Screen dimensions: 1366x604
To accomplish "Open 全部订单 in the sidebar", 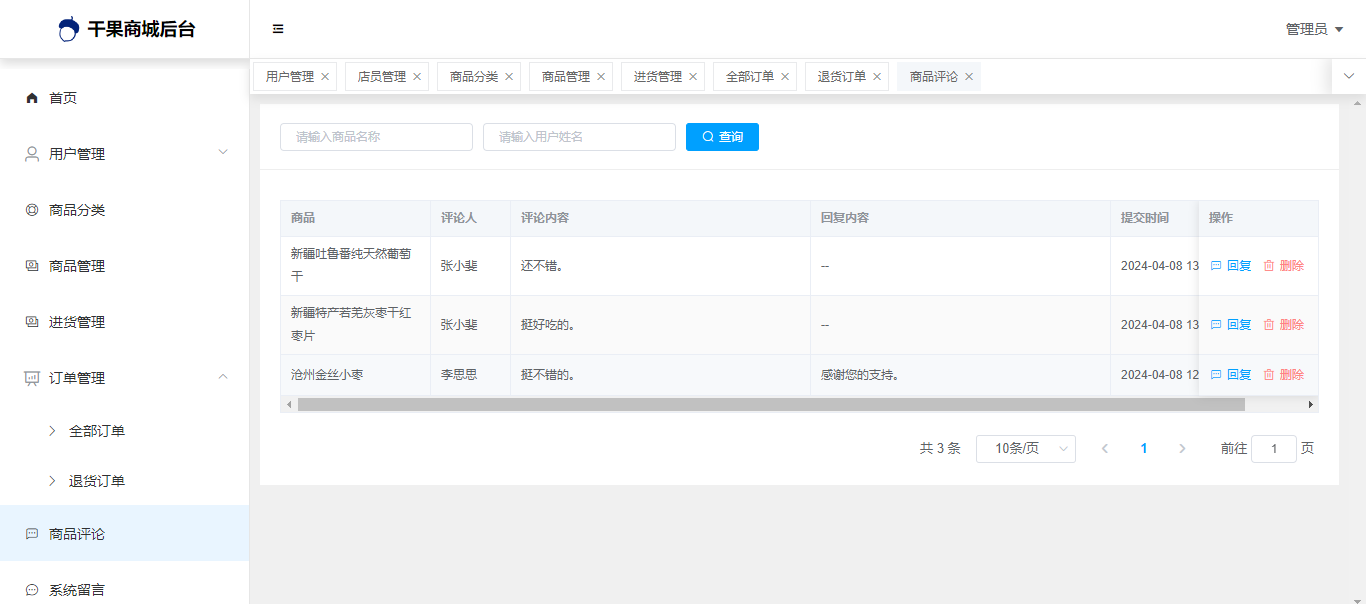I will [97, 431].
